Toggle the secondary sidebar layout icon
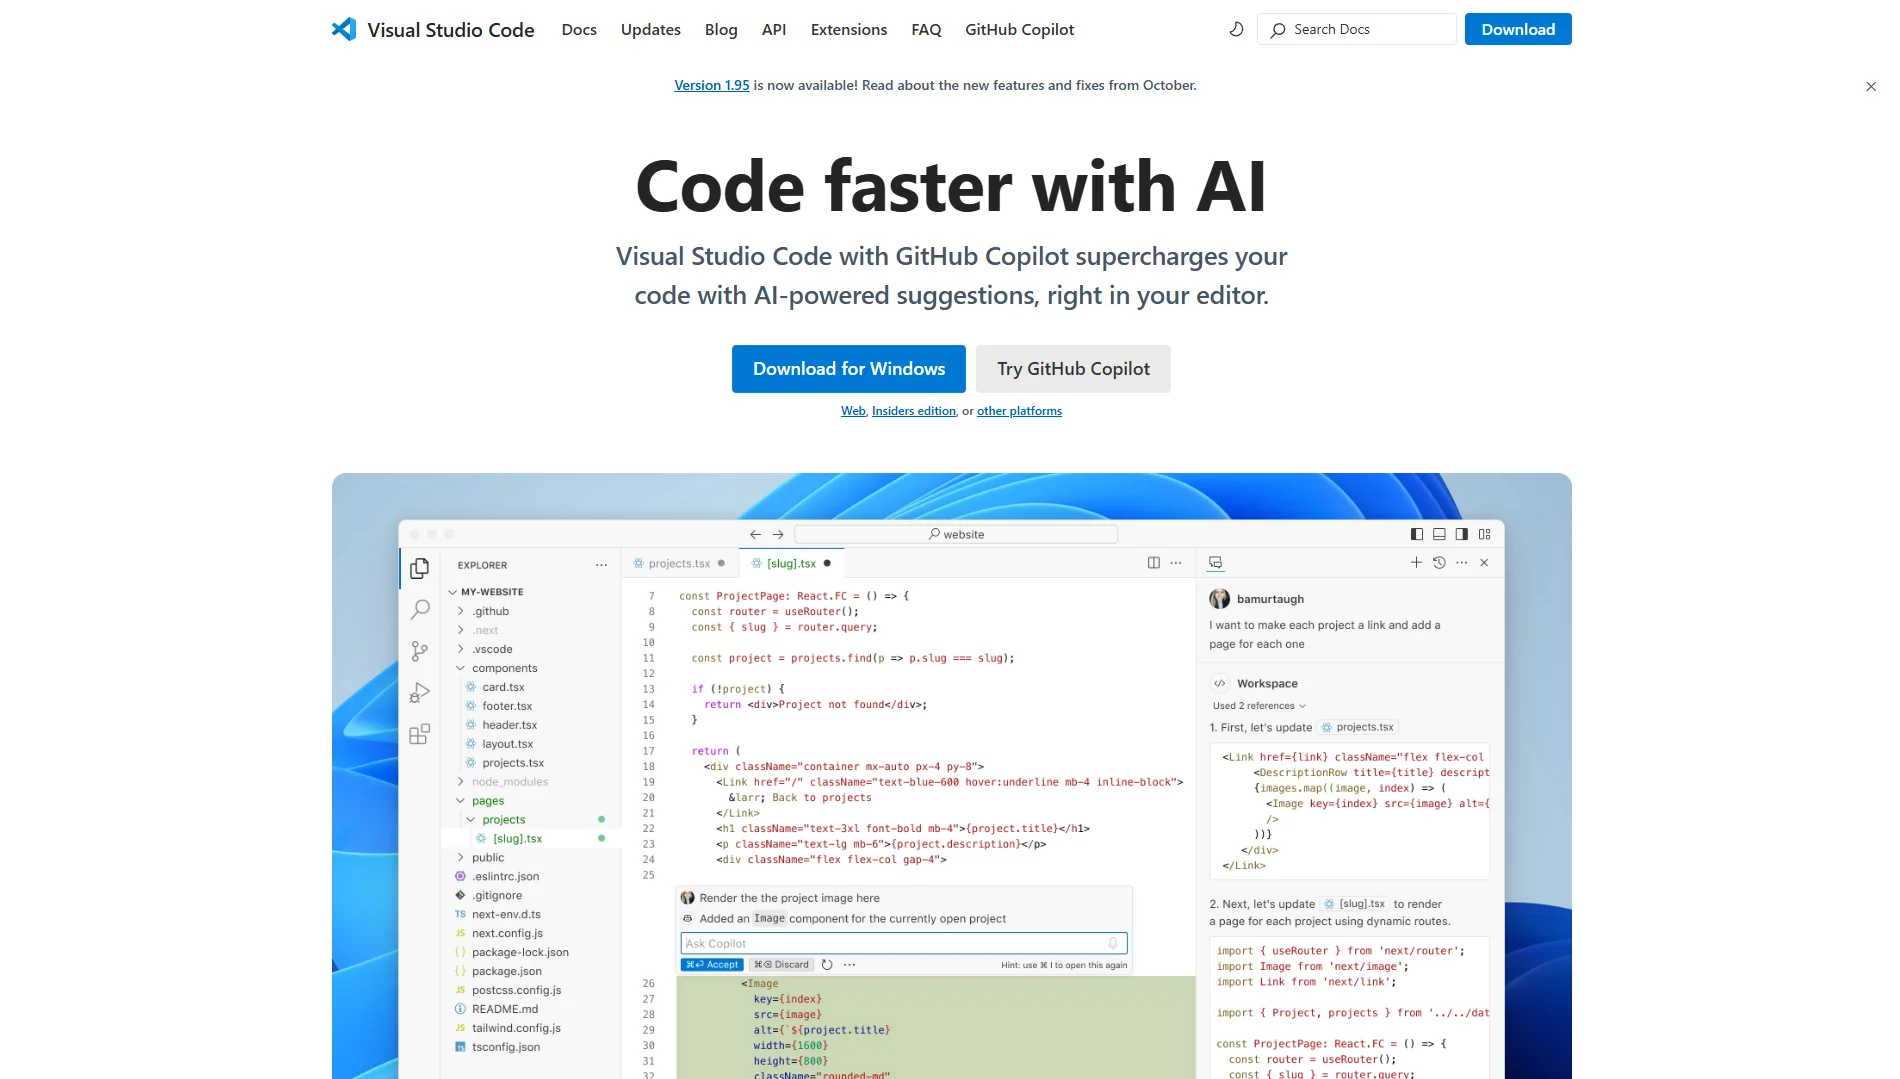This screenshot has height=1079, width=1900. pyautogui.click(x=1462, y=534)
